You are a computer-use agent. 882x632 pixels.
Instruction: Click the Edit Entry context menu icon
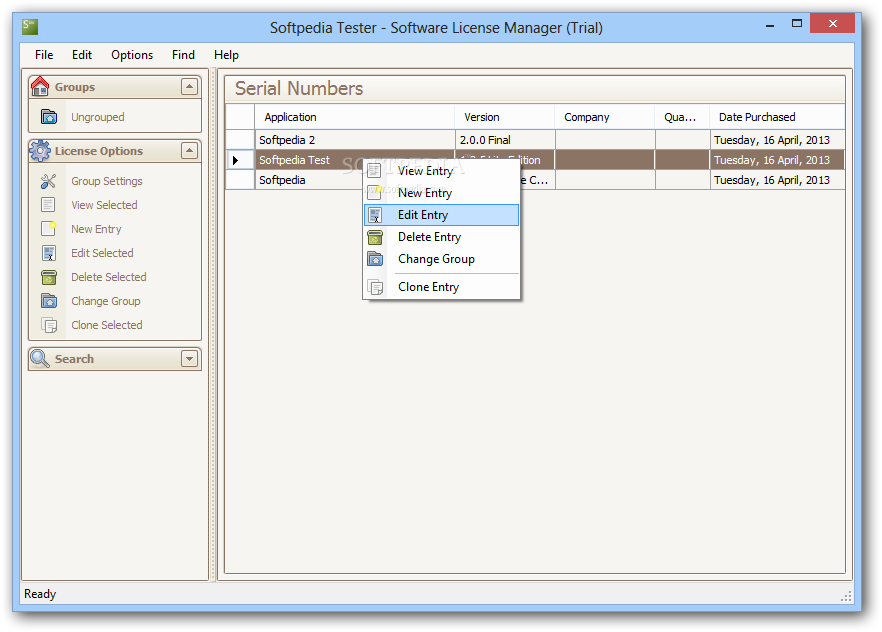(375, 215)
